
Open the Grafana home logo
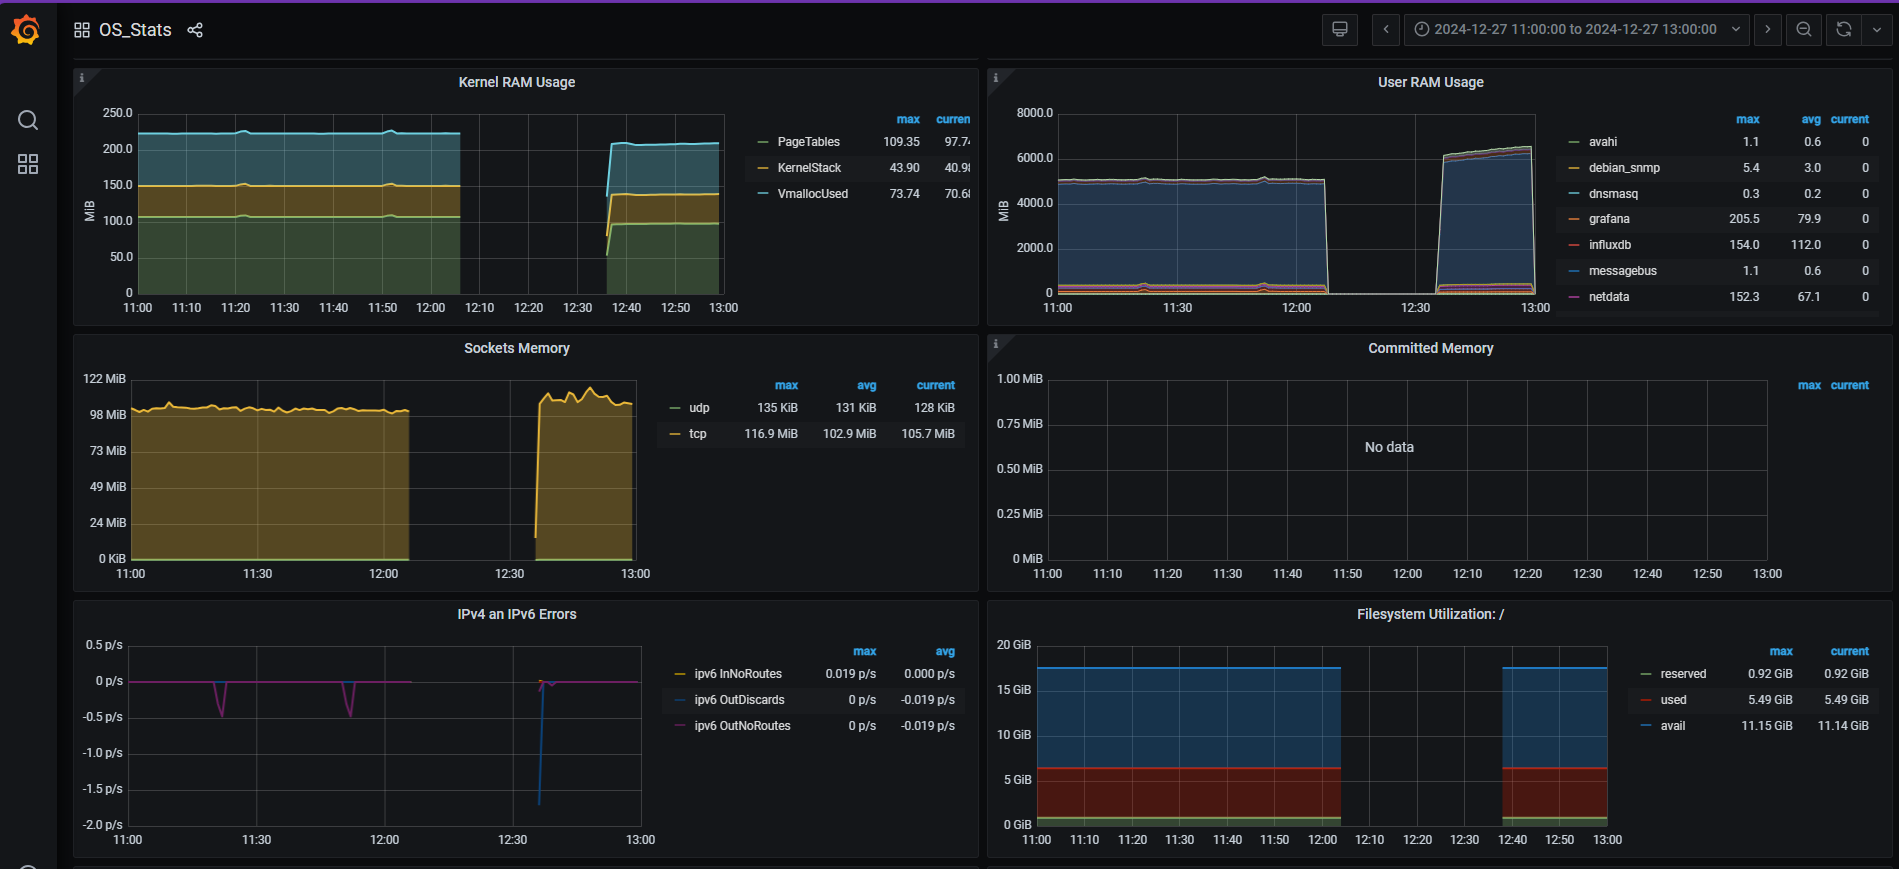(26, 30)
